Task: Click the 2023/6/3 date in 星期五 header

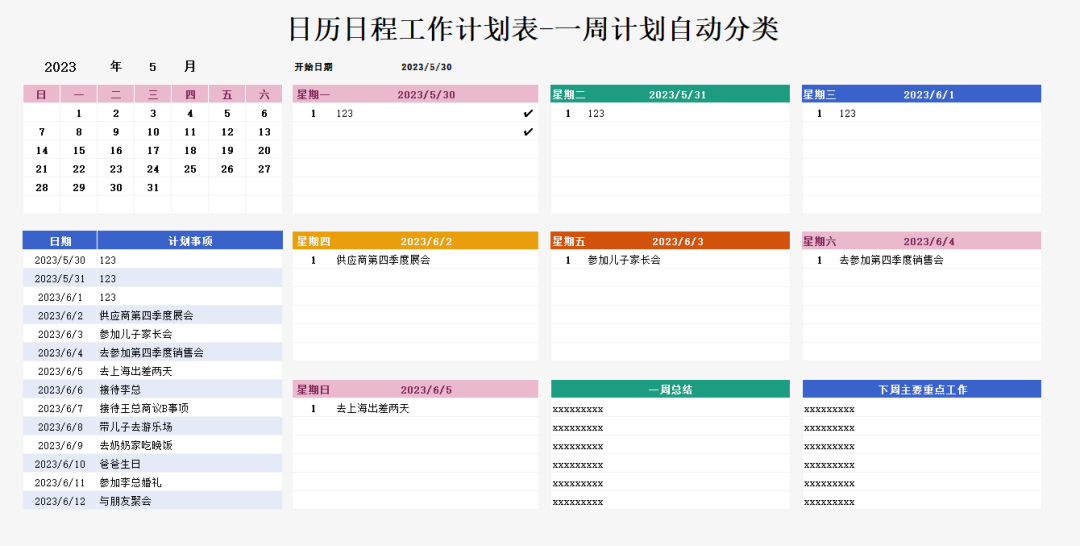Action: [678, 242]
